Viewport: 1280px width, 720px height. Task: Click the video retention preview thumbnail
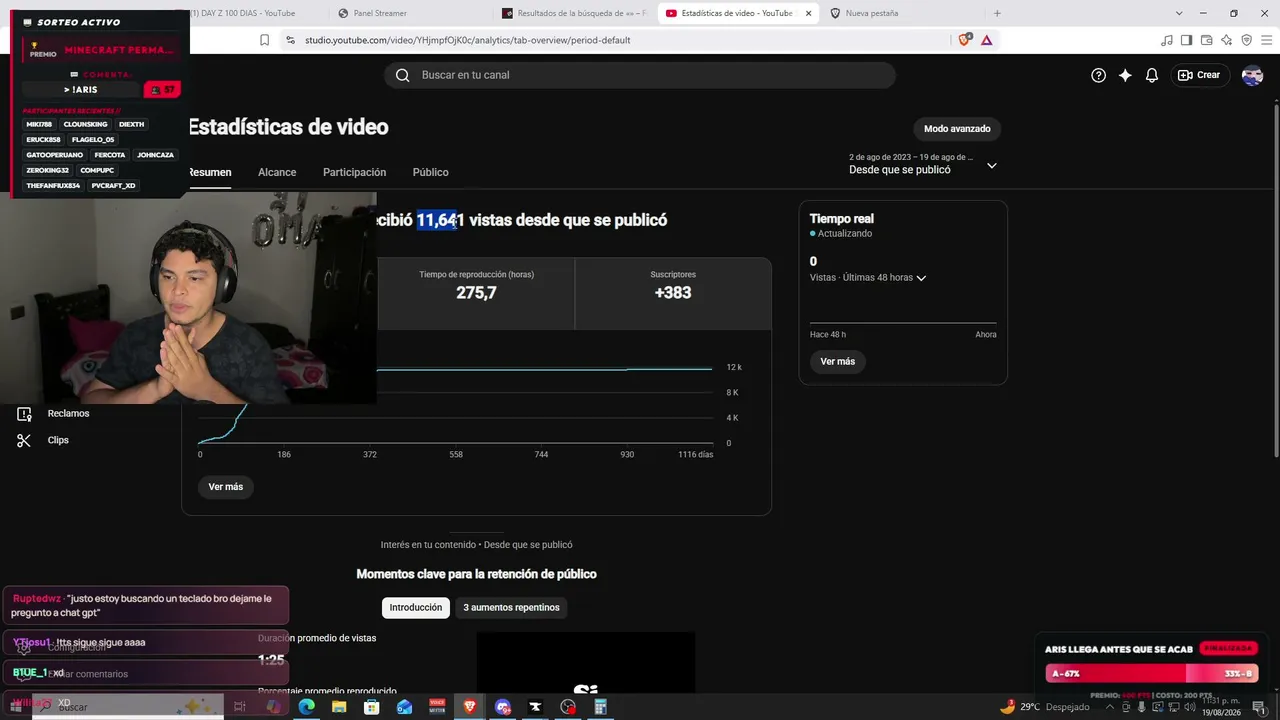[586, 662]
